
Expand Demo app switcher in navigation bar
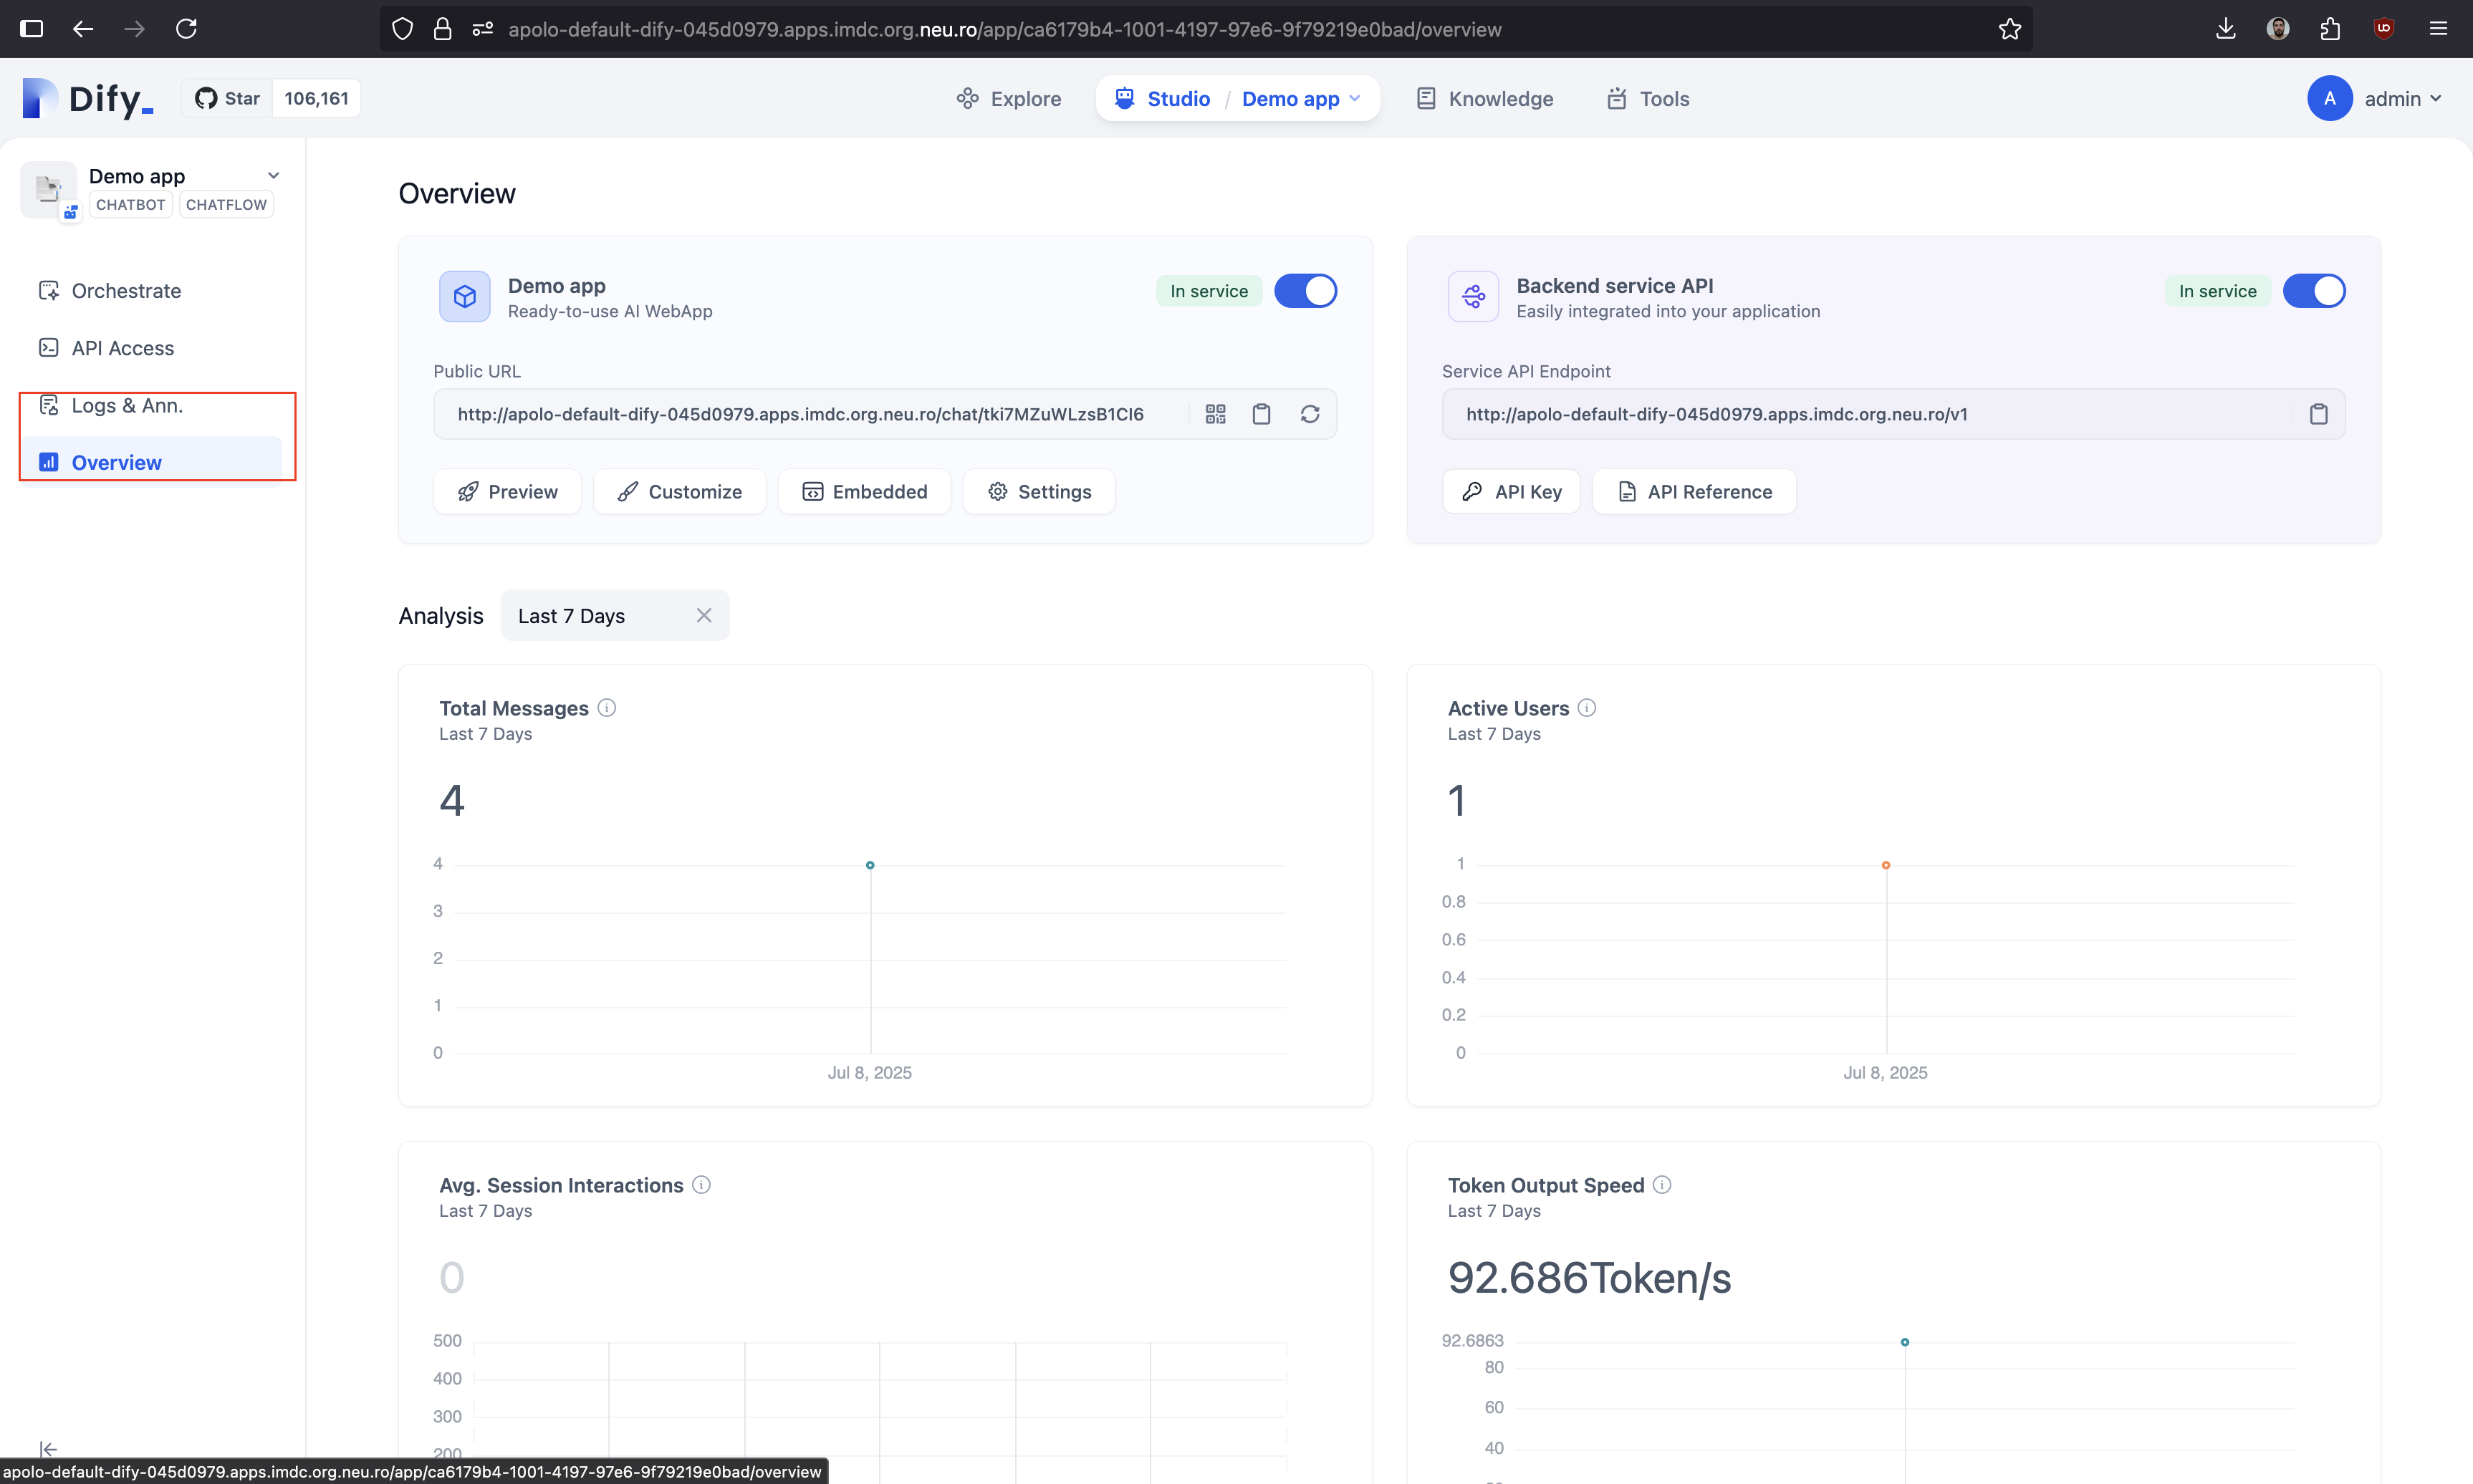(x=1301, y=99)
